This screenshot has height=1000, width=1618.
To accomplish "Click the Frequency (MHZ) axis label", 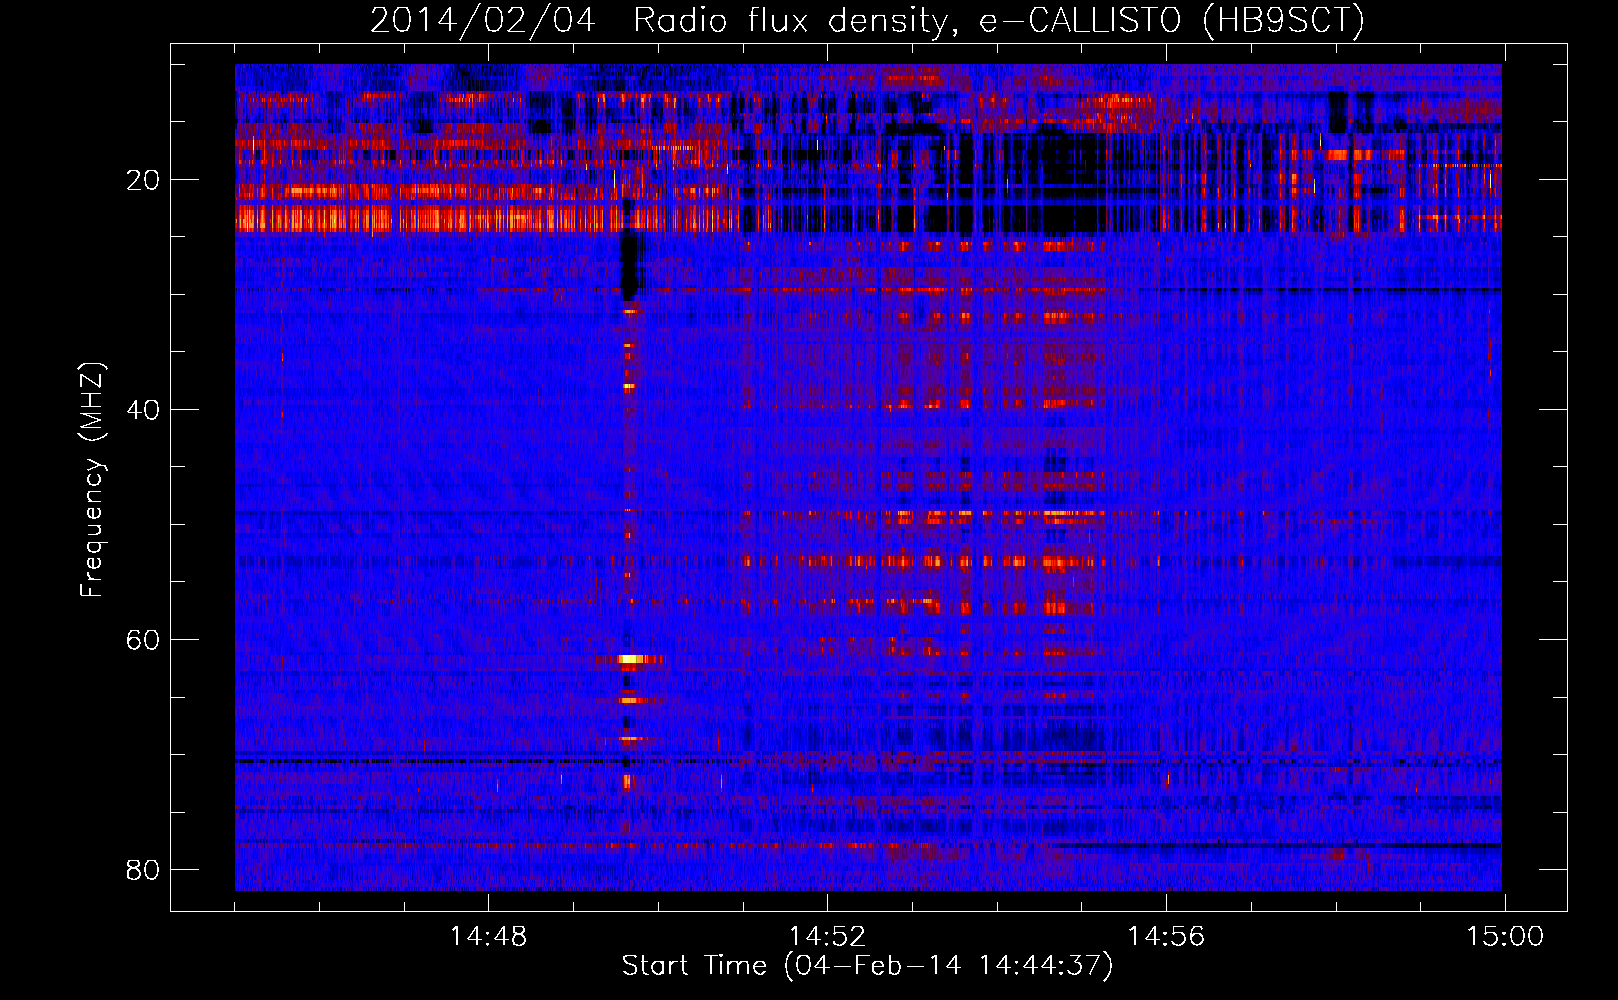I will click(x=92, y=480).
